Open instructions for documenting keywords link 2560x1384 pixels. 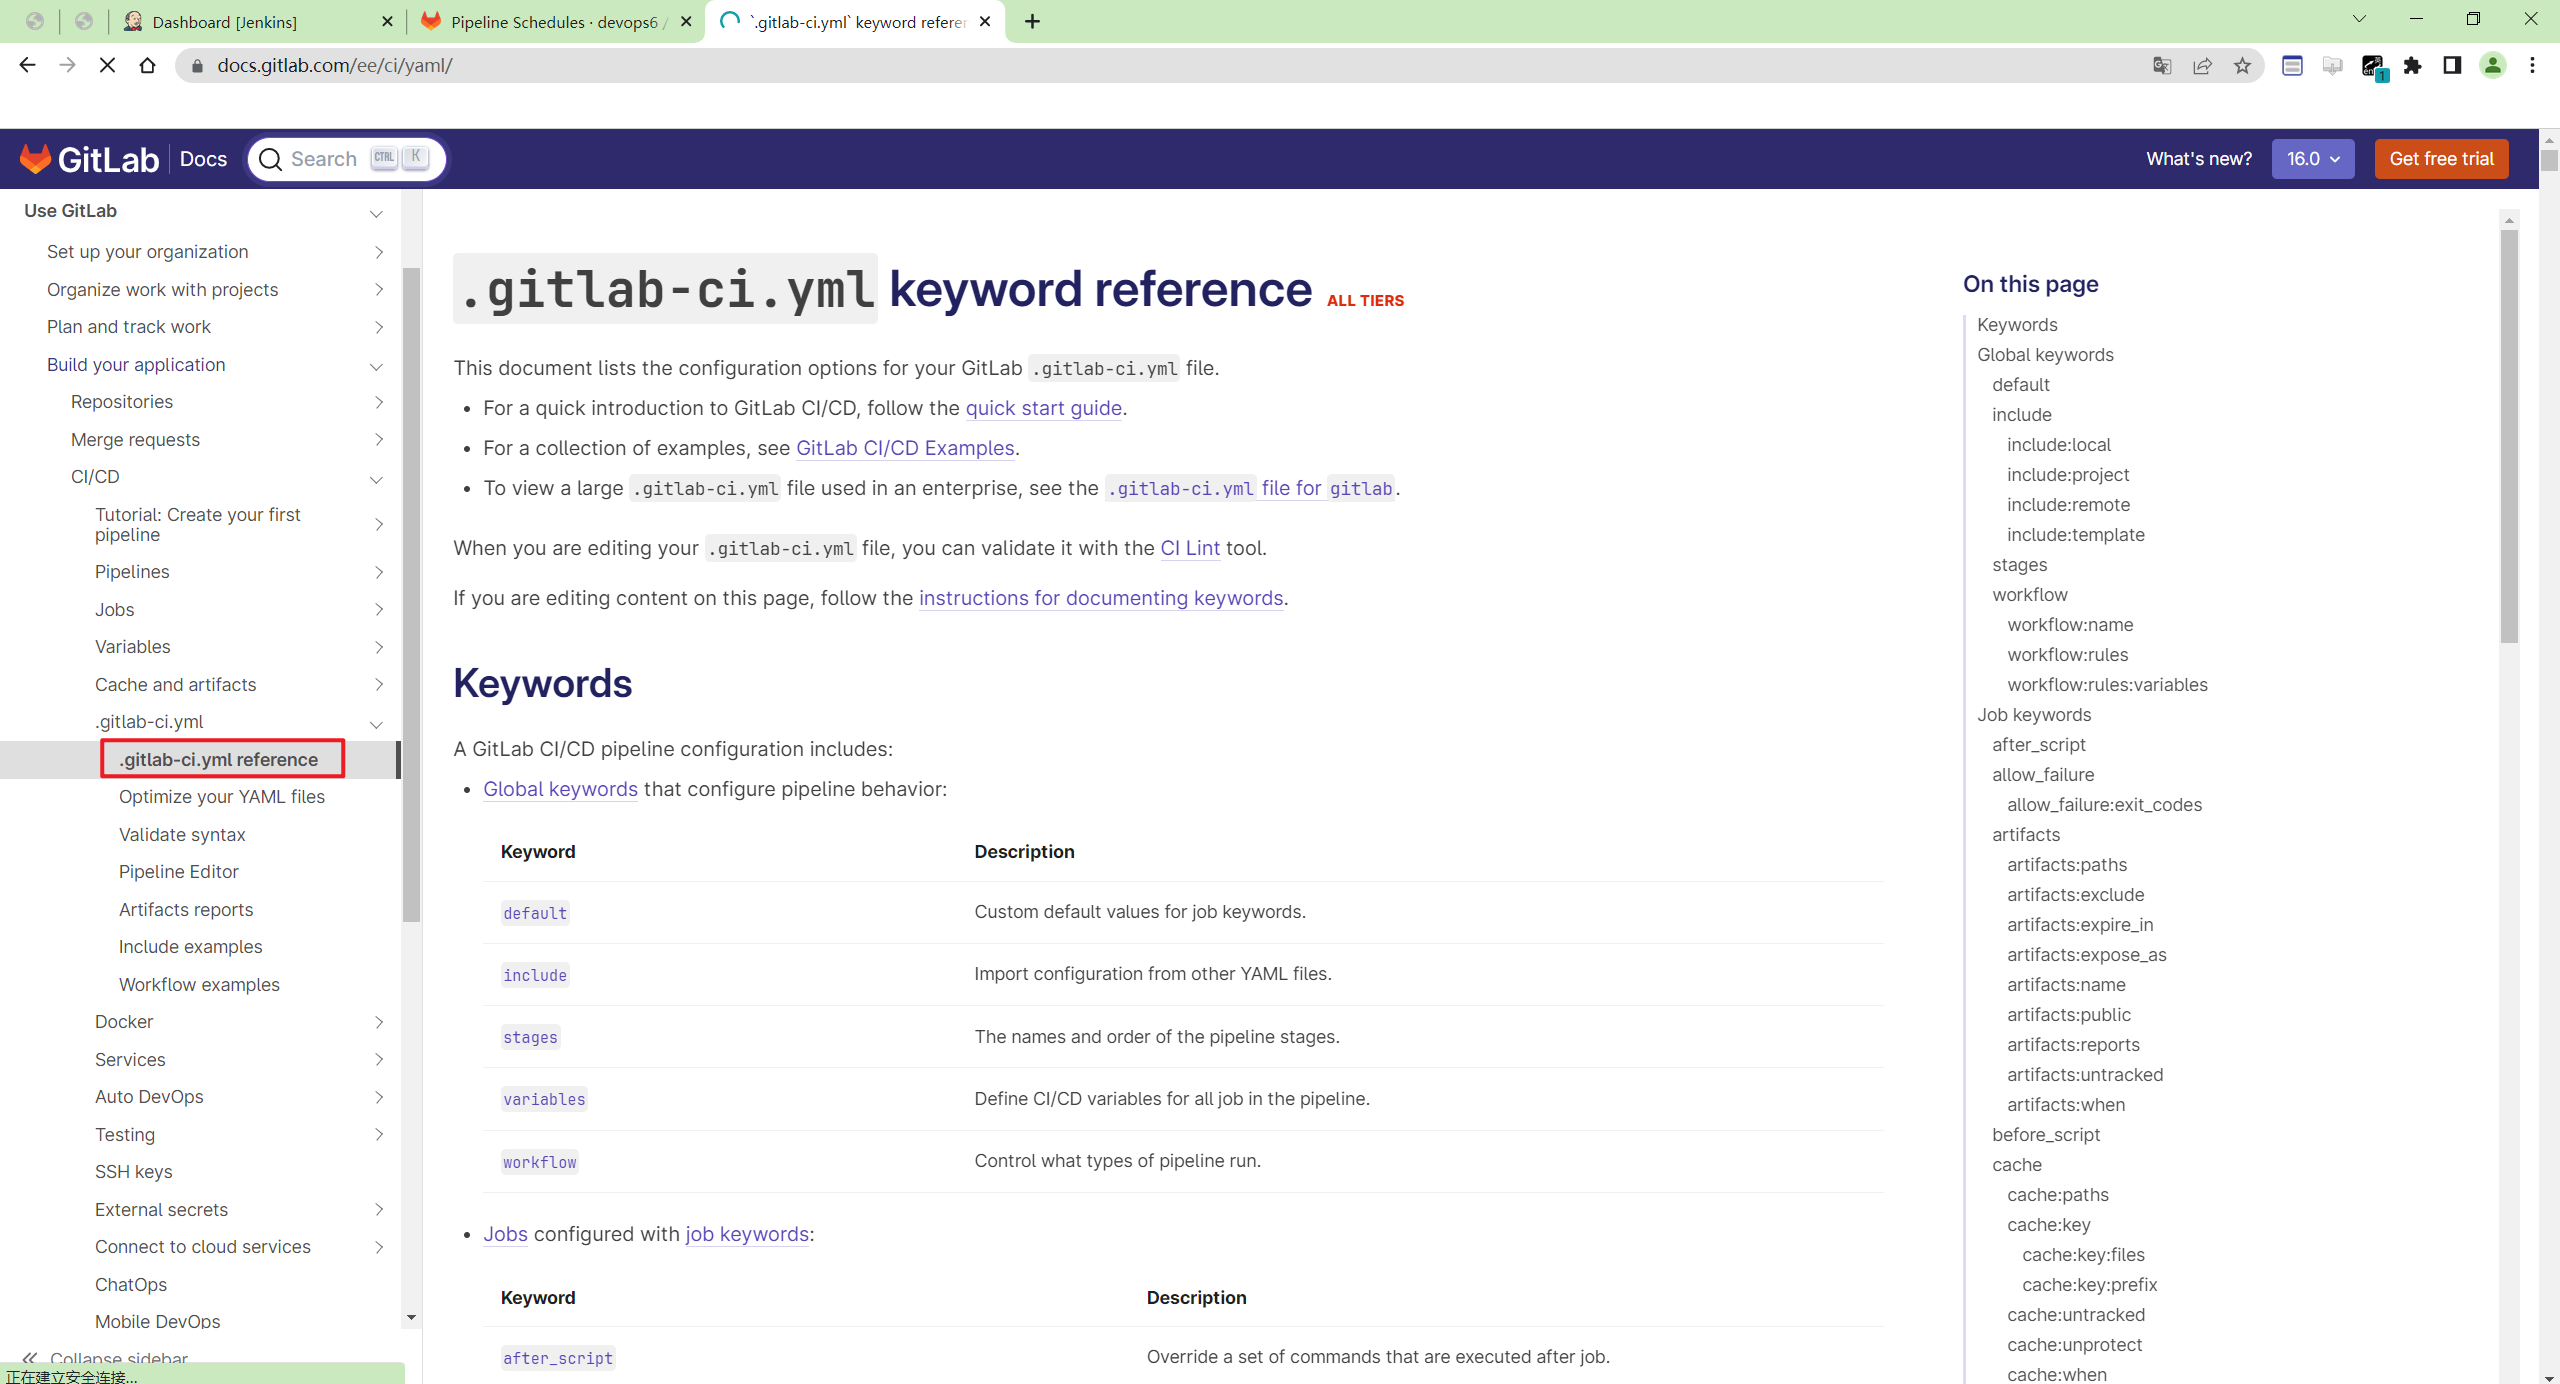click(x=1101, y=598)
